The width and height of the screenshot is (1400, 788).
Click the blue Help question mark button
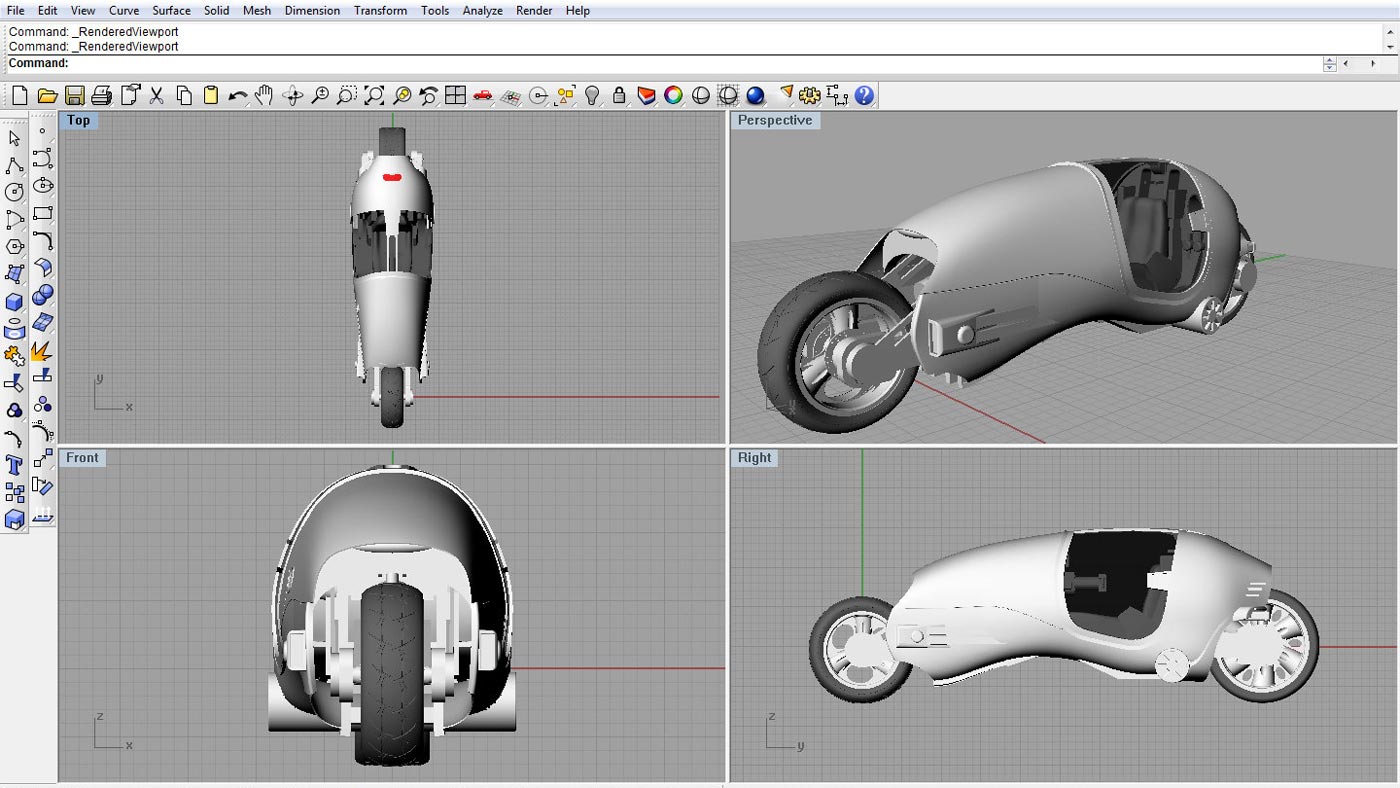(864, 95)
